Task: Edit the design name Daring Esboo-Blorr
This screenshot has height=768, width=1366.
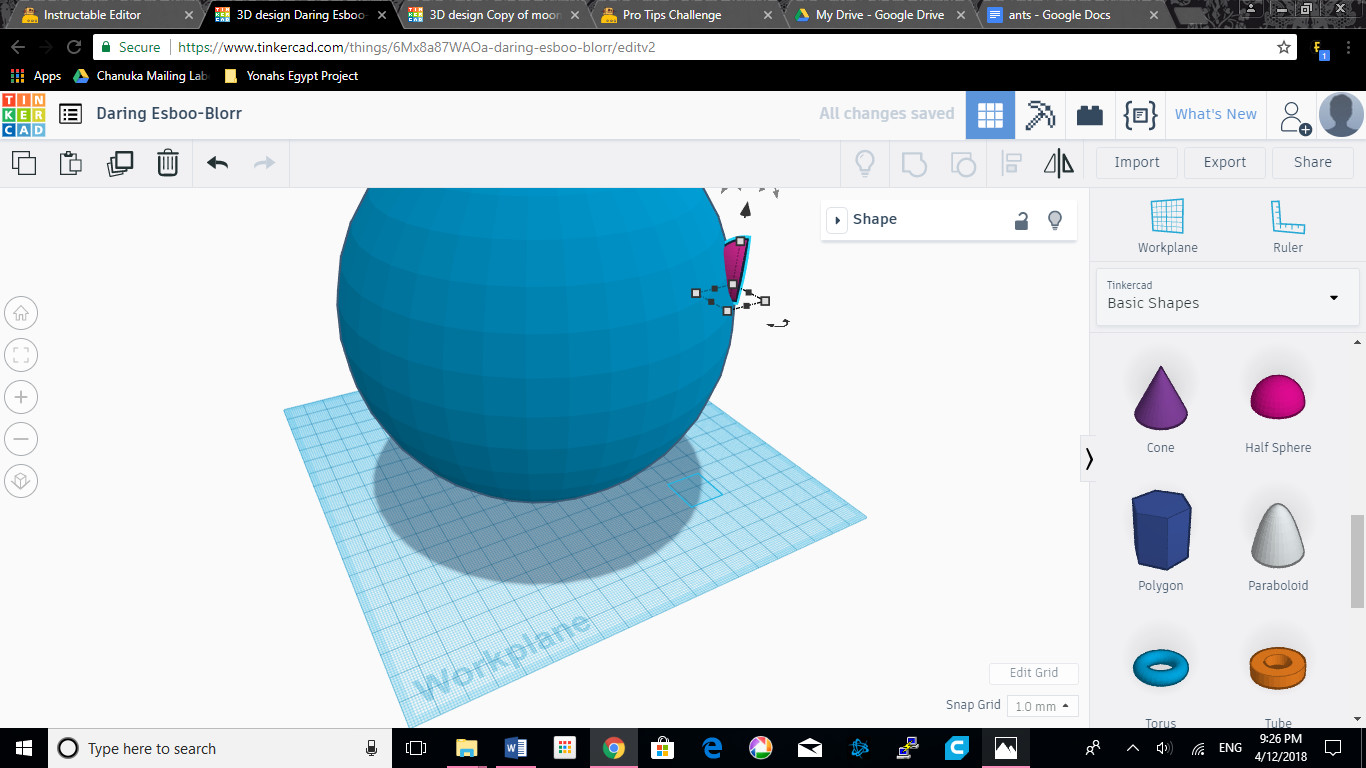Action: click(169, 114)
